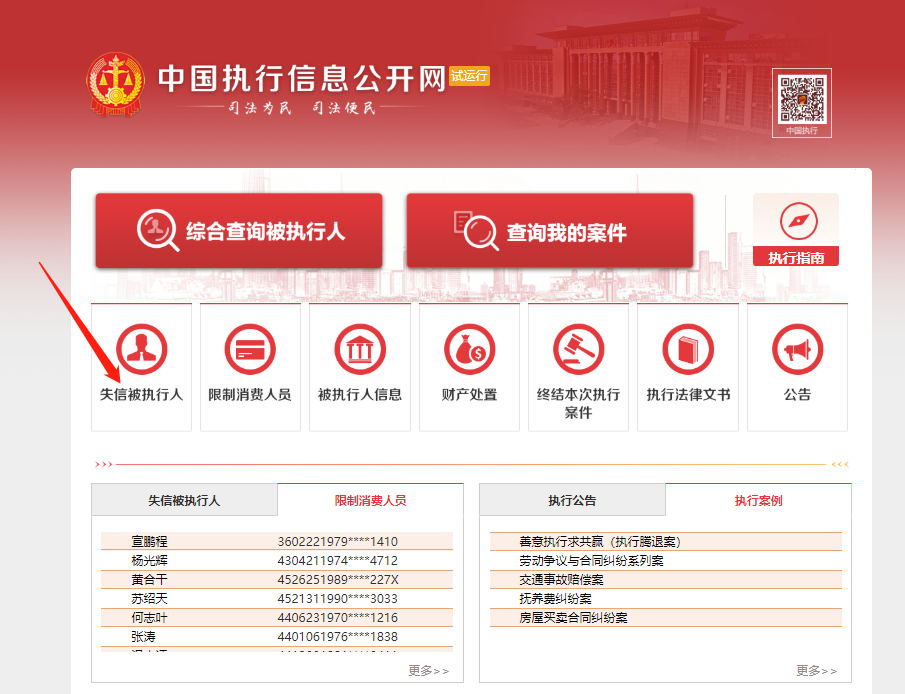Click the 终结本次执行案件 gavel icon

578,350
